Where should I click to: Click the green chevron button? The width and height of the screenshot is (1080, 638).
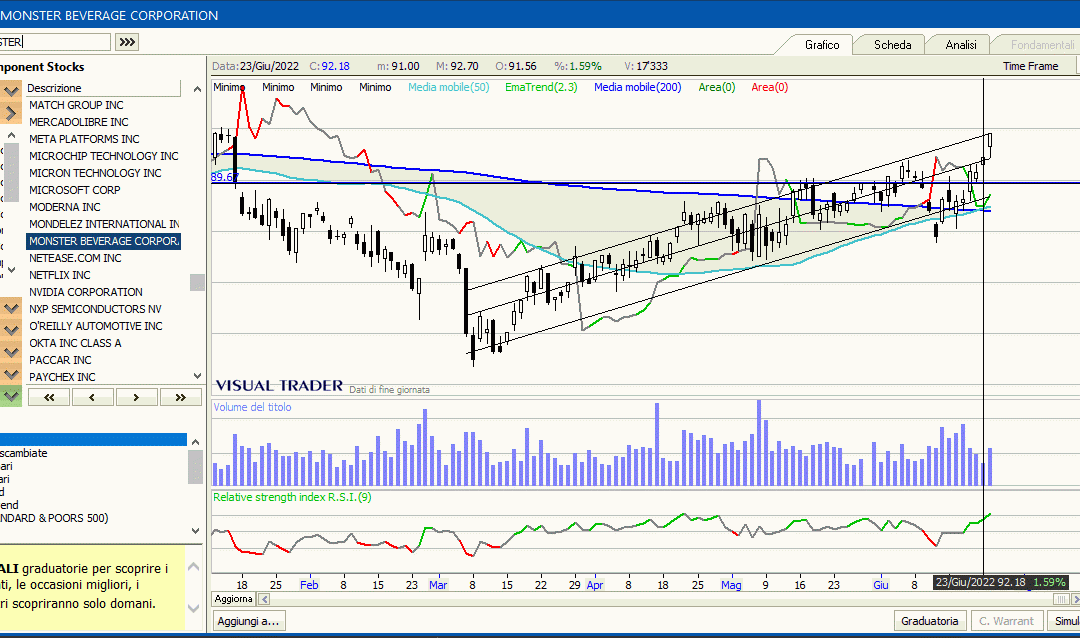tap(10, 396)
